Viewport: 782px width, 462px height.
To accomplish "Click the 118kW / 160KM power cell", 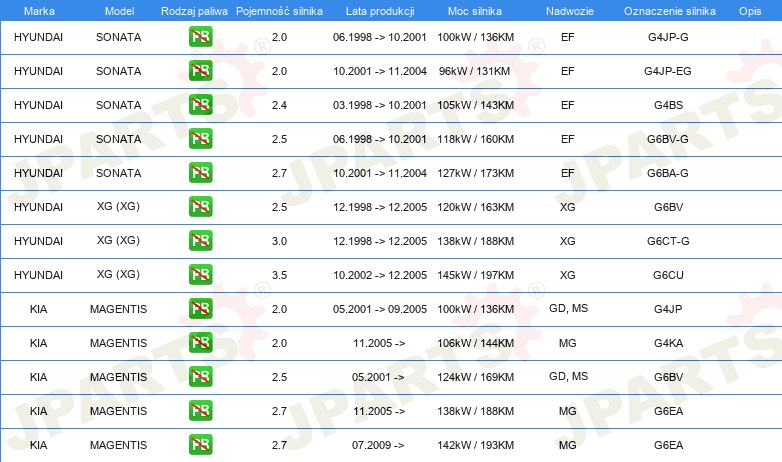I will point(475,139).
